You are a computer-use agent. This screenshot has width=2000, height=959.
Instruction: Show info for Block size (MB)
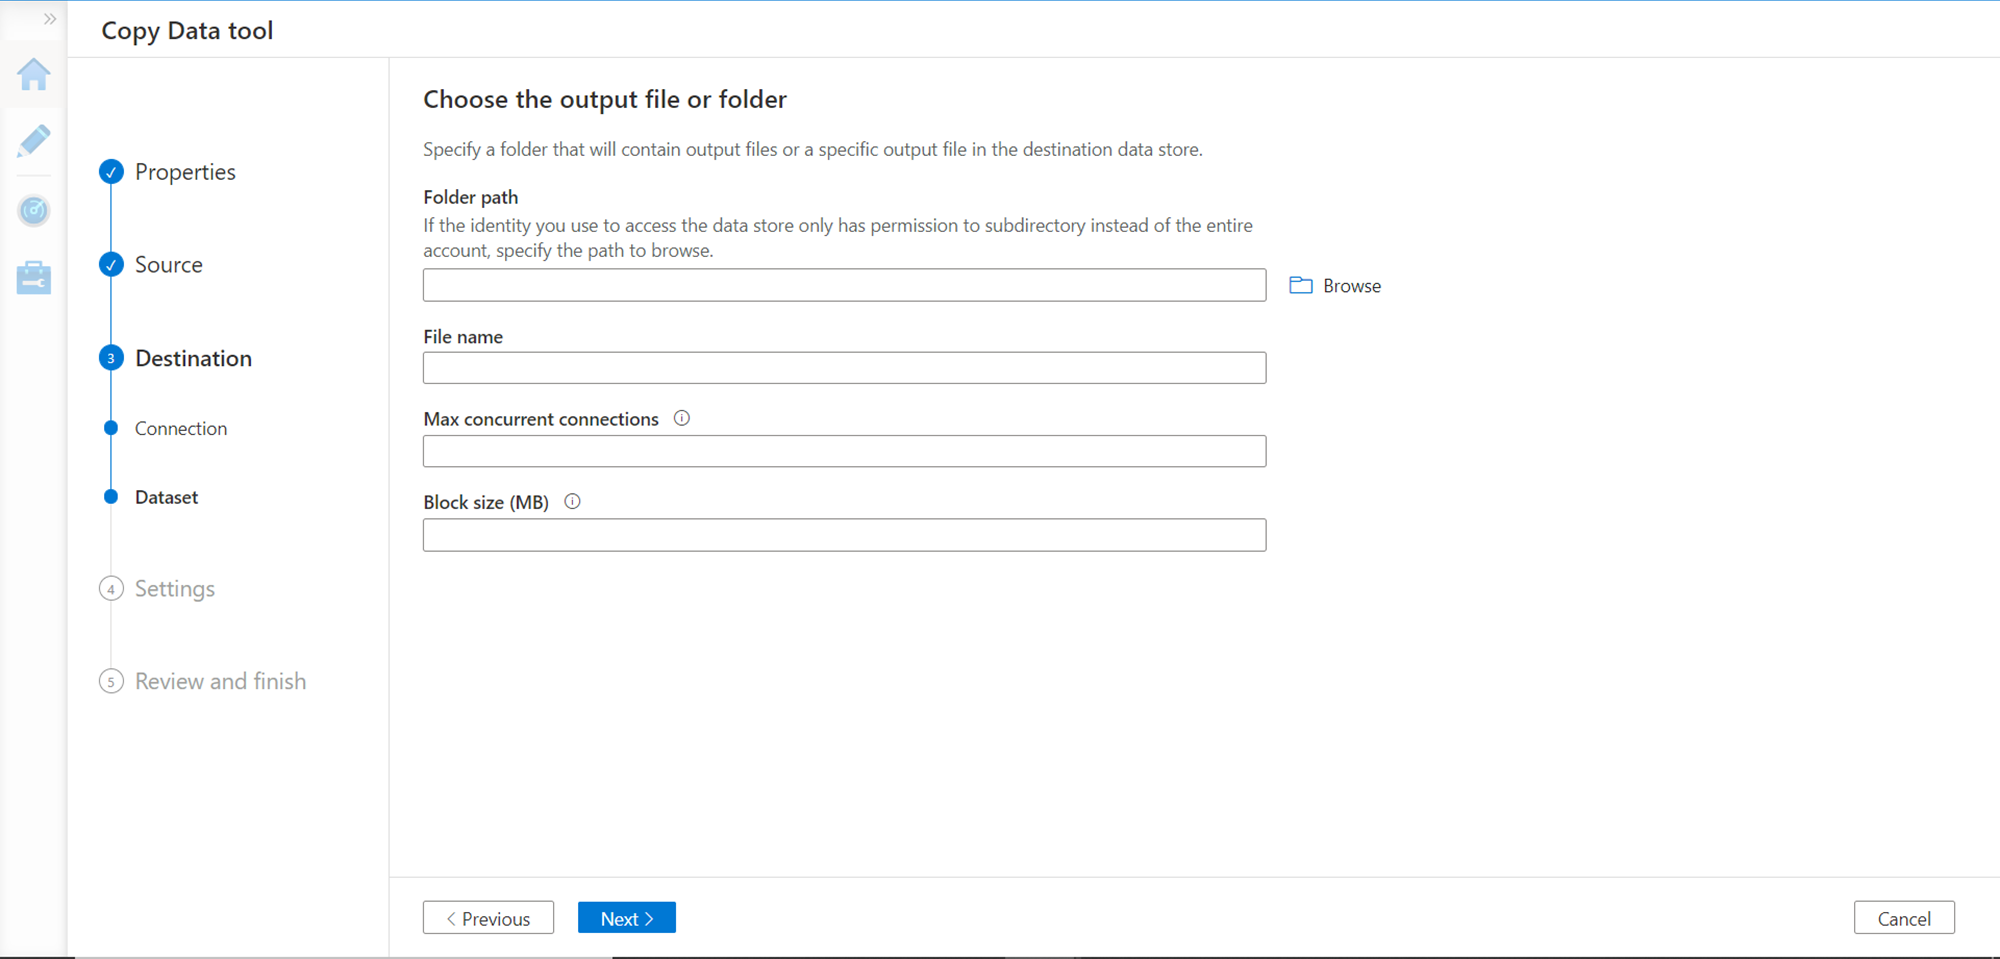click(572, 502)
